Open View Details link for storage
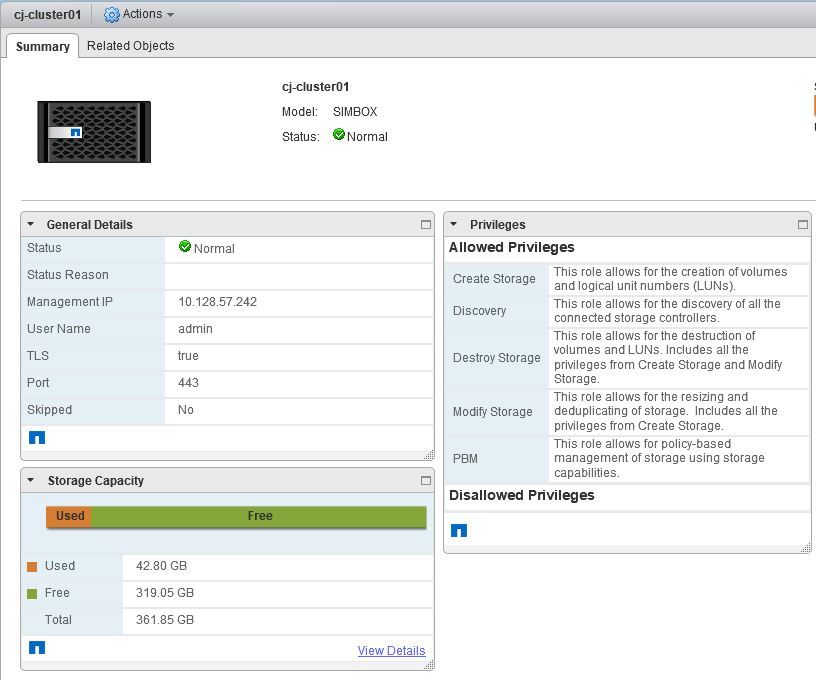The height and width of the screenshot is (680, 816). click(x=391, y=651)
